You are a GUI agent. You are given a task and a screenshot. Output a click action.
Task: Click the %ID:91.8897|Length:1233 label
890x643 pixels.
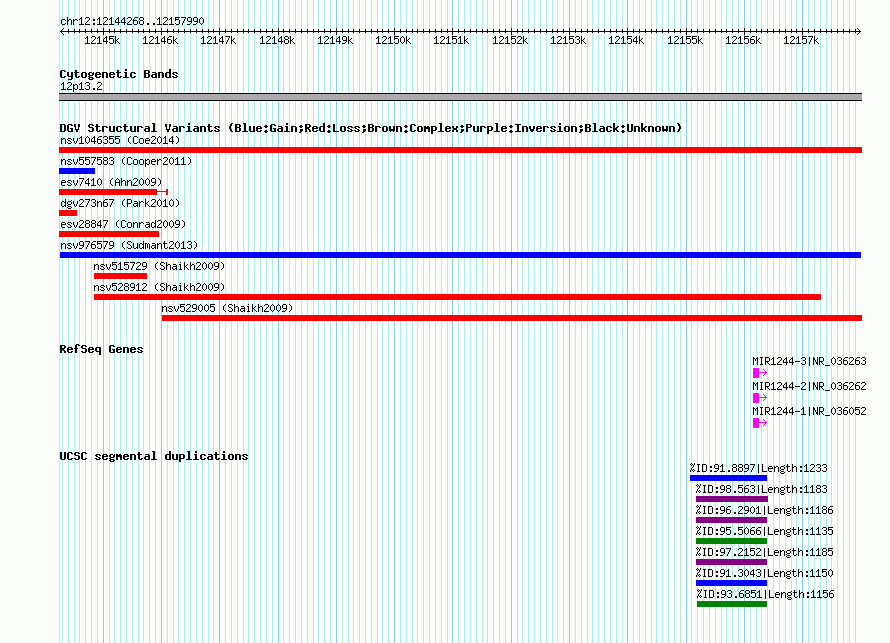(x=758, y=468)
